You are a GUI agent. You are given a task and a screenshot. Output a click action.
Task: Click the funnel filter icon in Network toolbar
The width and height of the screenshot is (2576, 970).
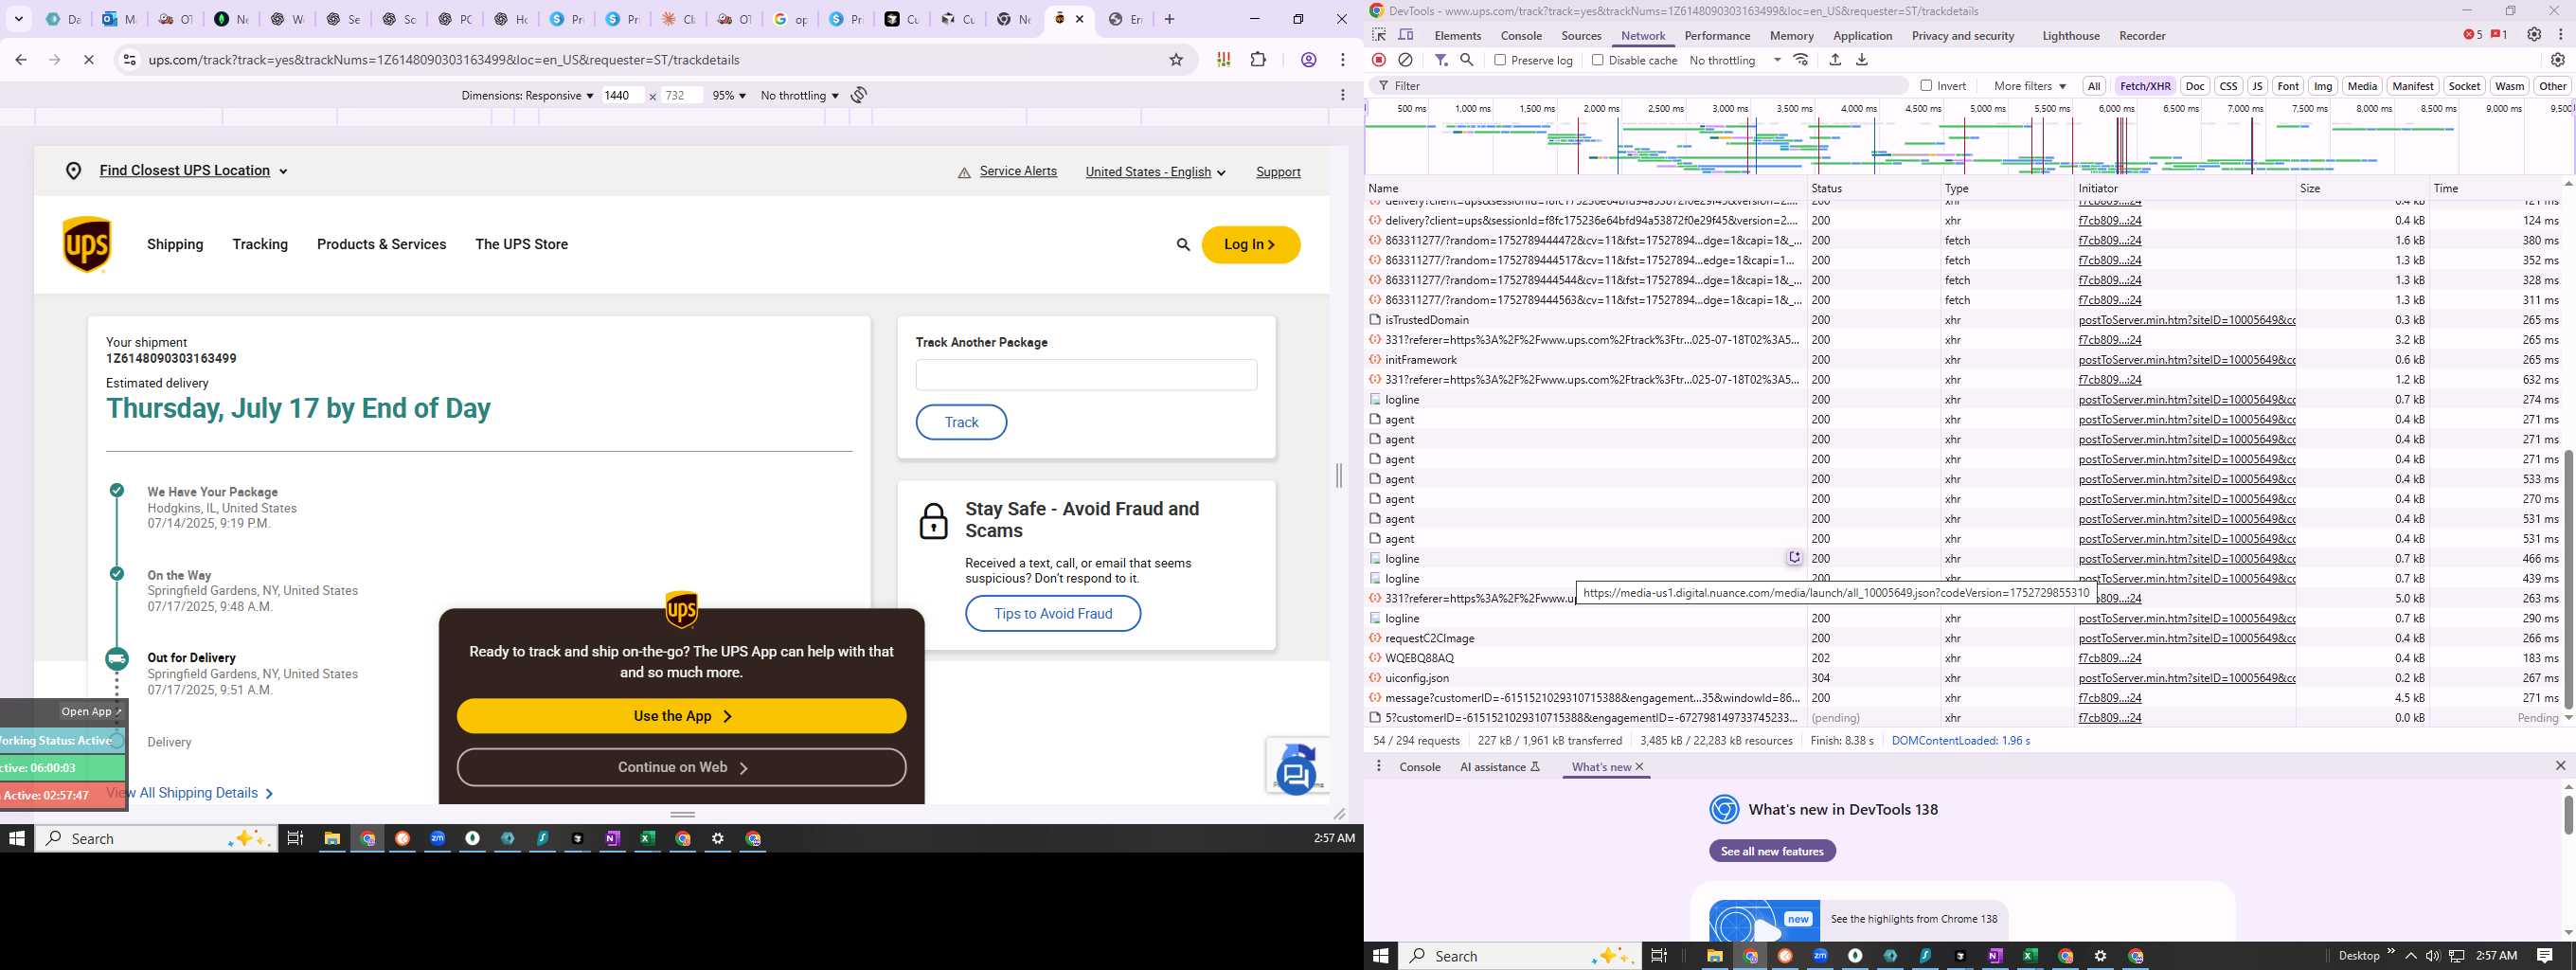tap(1441, 60)
